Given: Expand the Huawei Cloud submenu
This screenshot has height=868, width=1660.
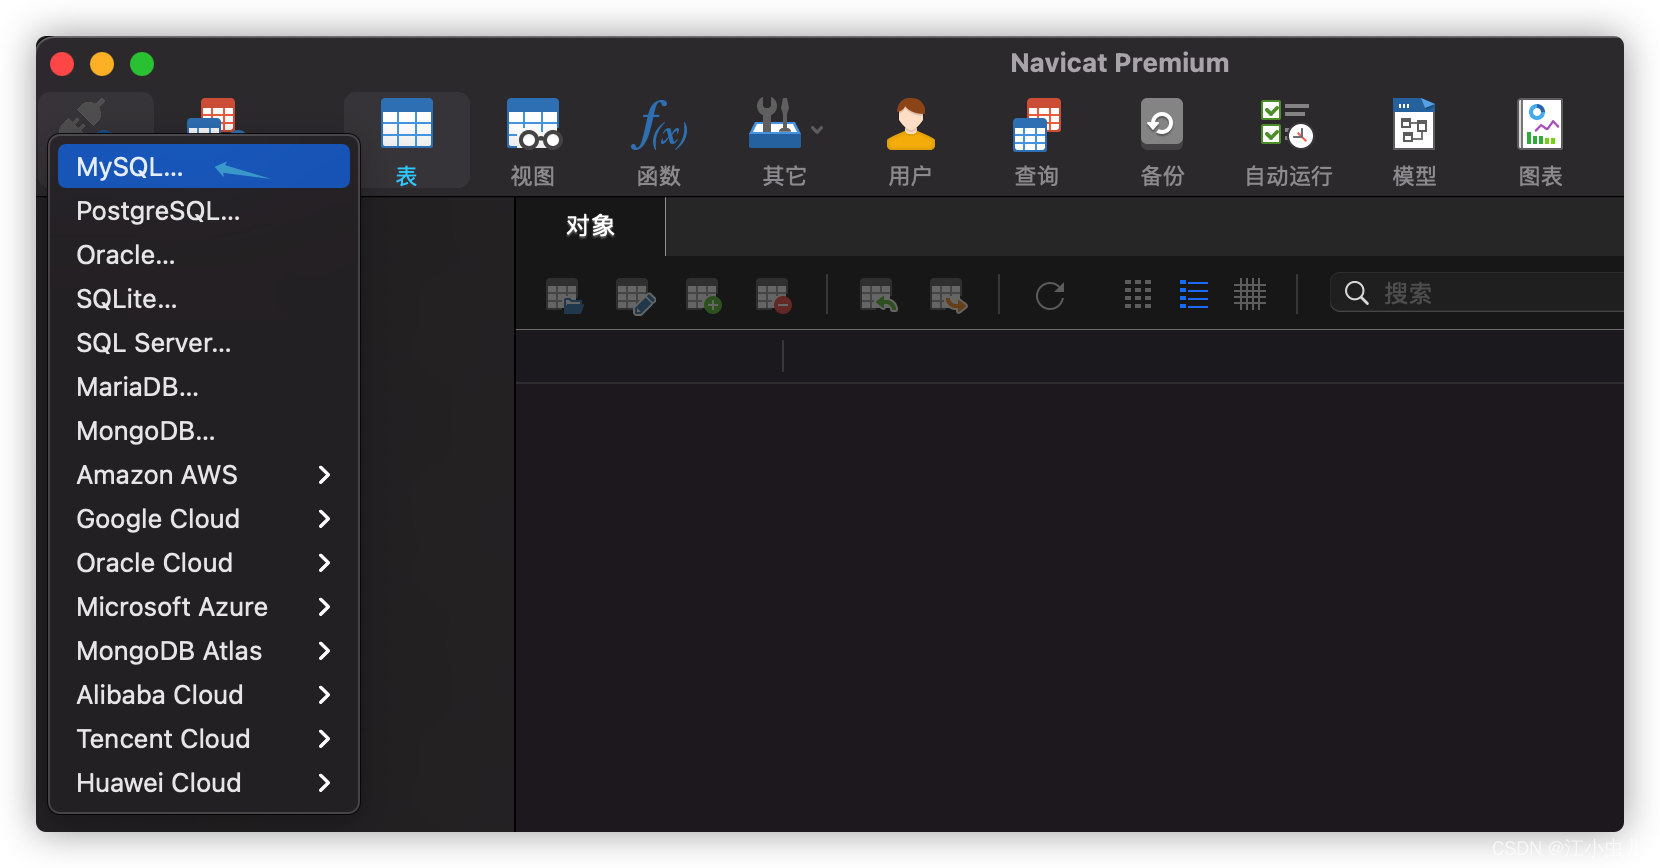Looking at the screenshot, I should (x=204, y=783).
